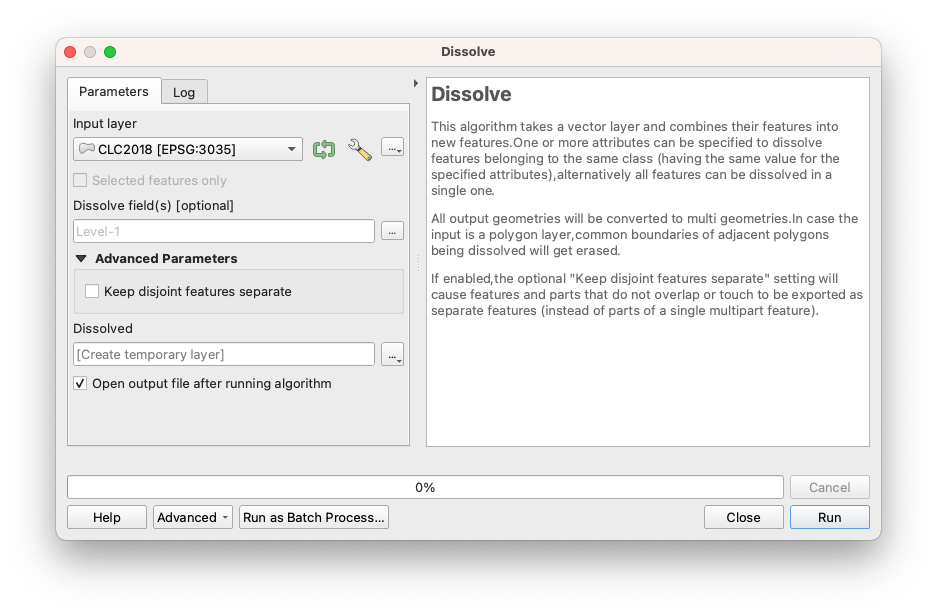Open the Advanced dropdown menu button
Viewport: 937px width, 614px height.
[192, 517]
